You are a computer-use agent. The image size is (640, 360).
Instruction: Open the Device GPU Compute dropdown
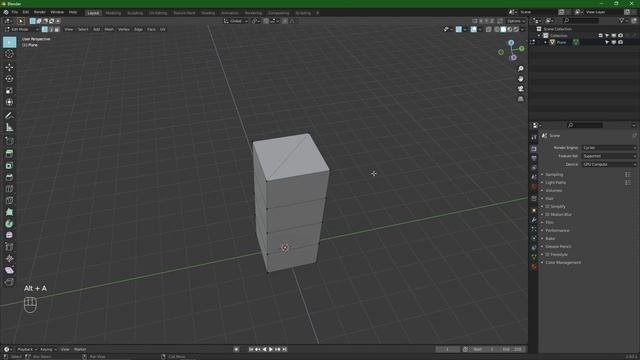609,164
